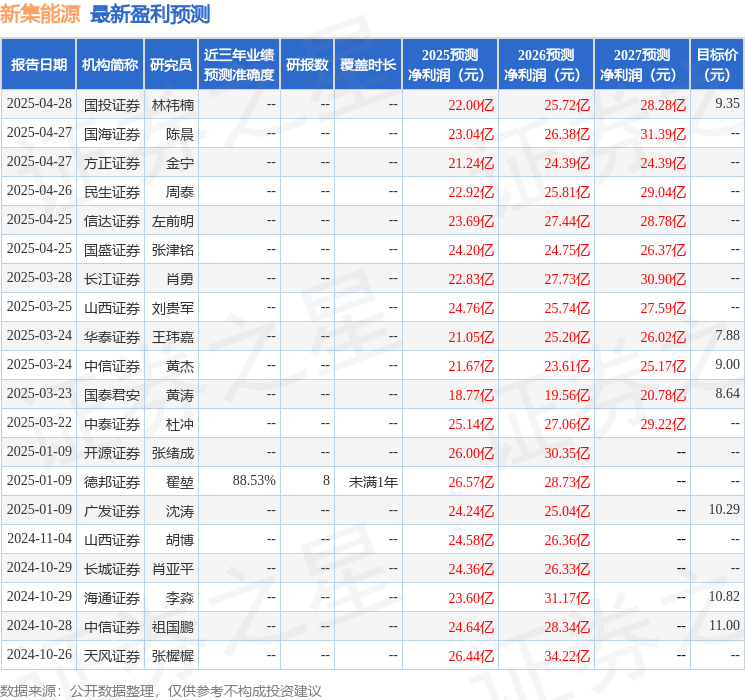The width and height of the screenshot is (745, 700).
Task: Select researcher 胡博
Action: (x=180, y=540)
